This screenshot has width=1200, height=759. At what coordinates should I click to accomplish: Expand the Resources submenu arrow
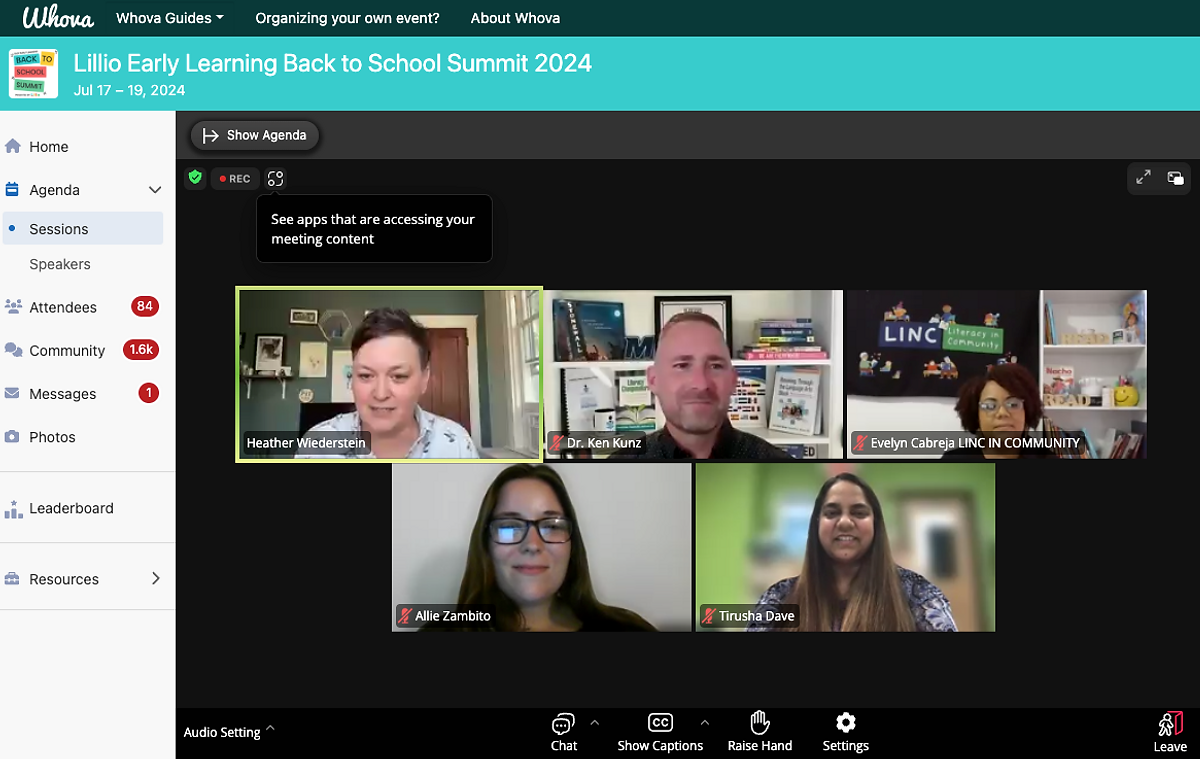click(155, 579)
